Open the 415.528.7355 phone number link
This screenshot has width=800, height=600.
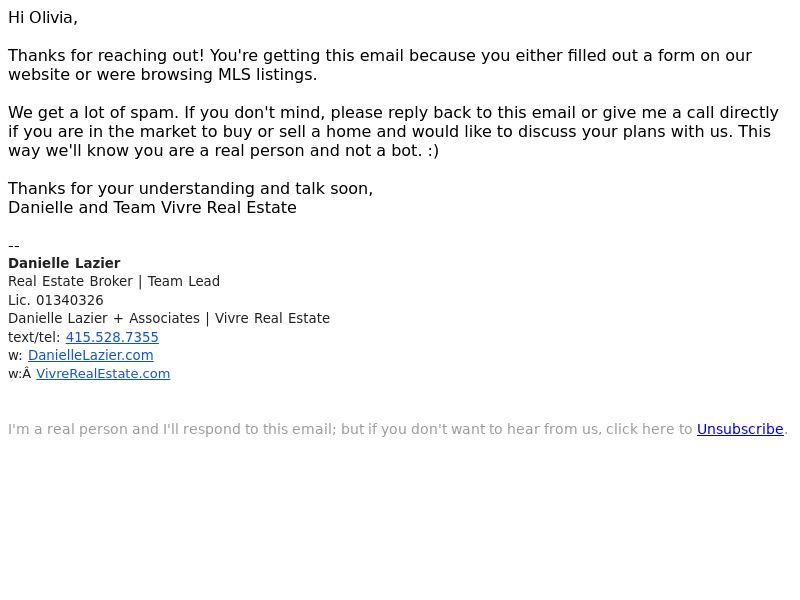[x=112, y=337]
